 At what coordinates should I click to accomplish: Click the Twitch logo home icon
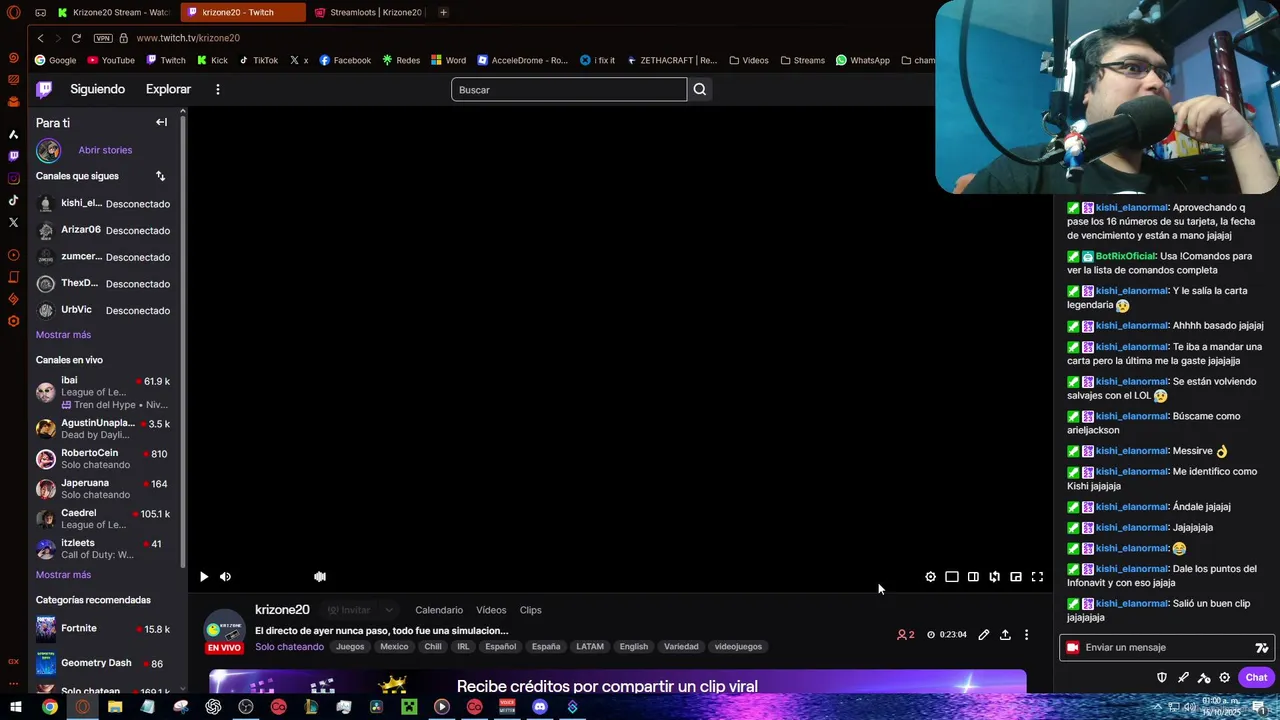[44, 89]
